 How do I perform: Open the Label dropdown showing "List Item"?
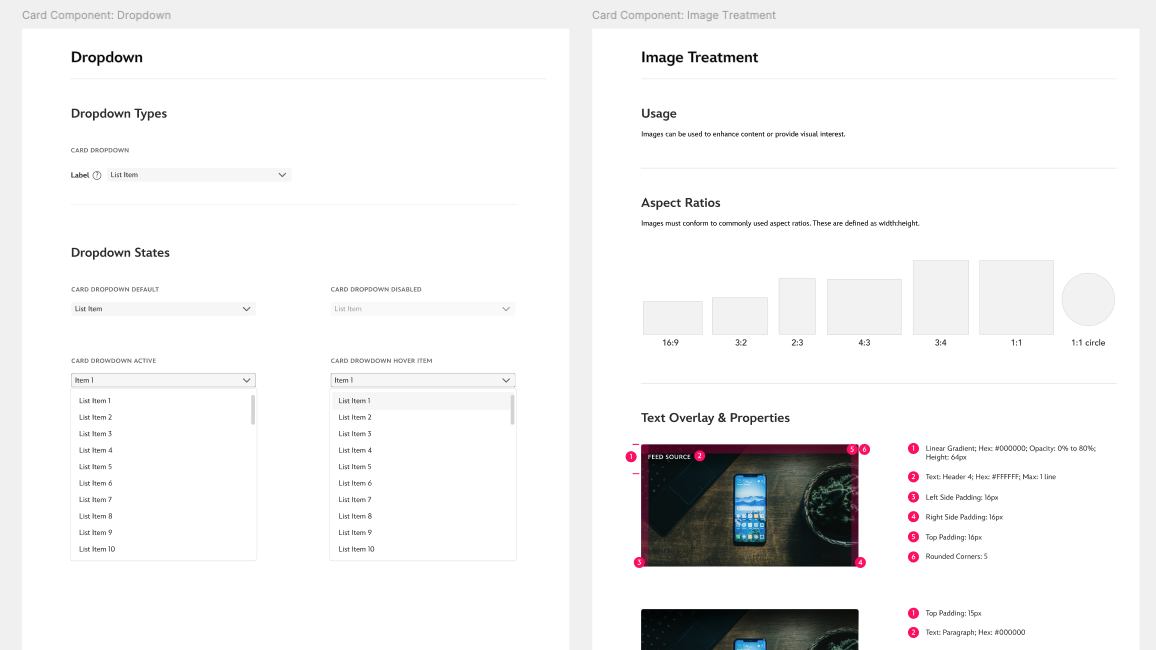pyautogui.click(x=198, y=175)
